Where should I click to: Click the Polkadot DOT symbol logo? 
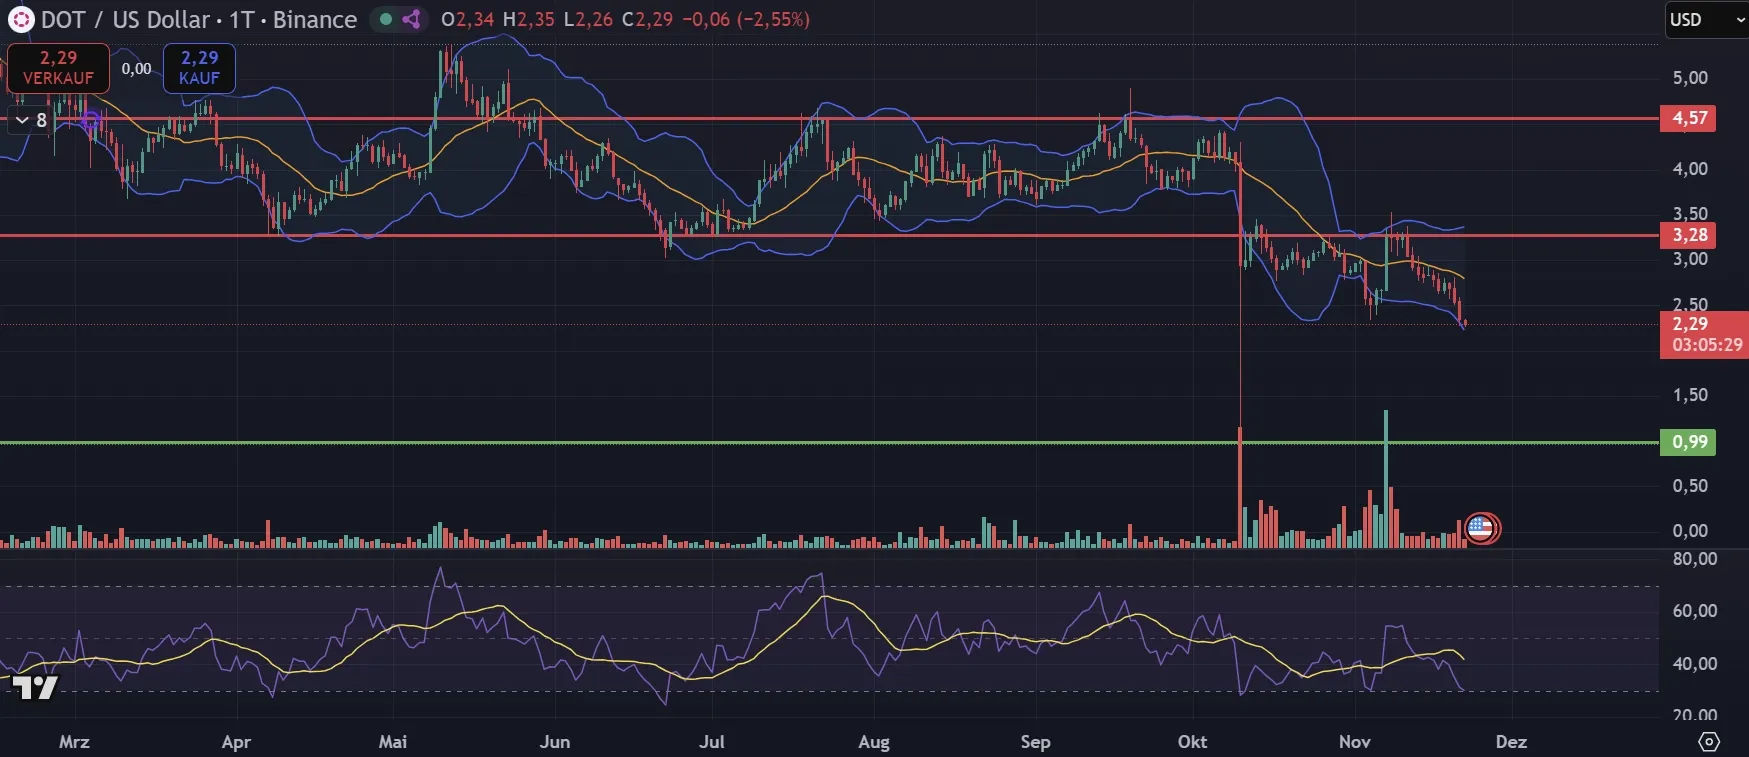pyautogui.click(x=20, y=19)
